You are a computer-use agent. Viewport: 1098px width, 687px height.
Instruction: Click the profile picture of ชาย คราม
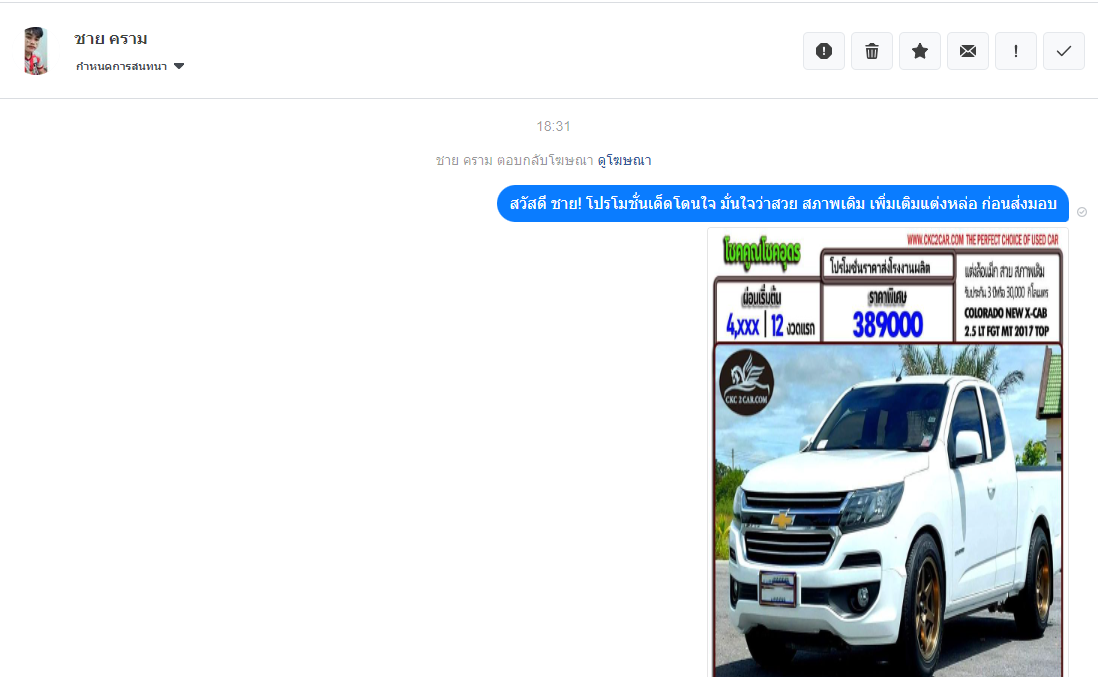point(35,51)
